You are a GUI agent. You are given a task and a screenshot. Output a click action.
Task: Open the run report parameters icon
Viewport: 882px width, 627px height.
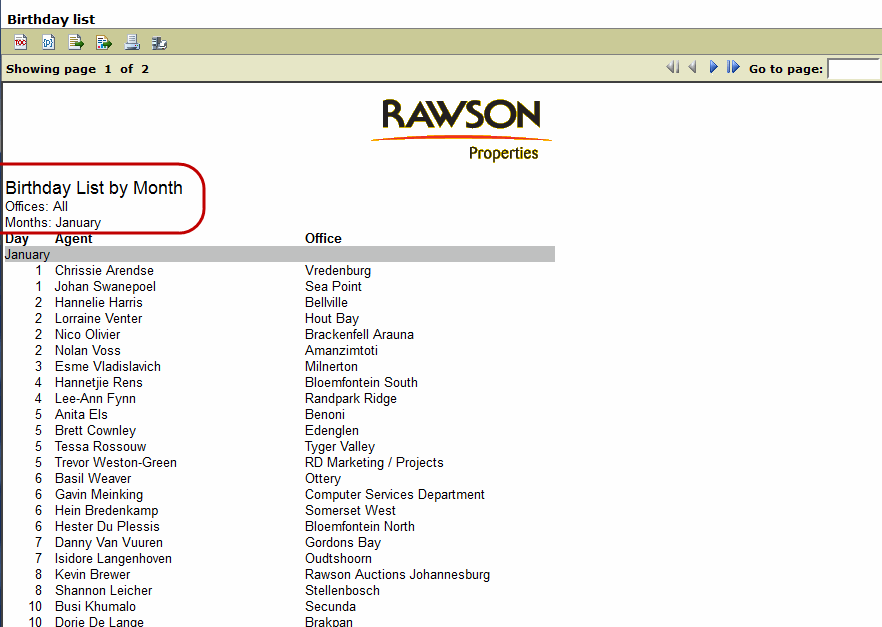[48, 42]
